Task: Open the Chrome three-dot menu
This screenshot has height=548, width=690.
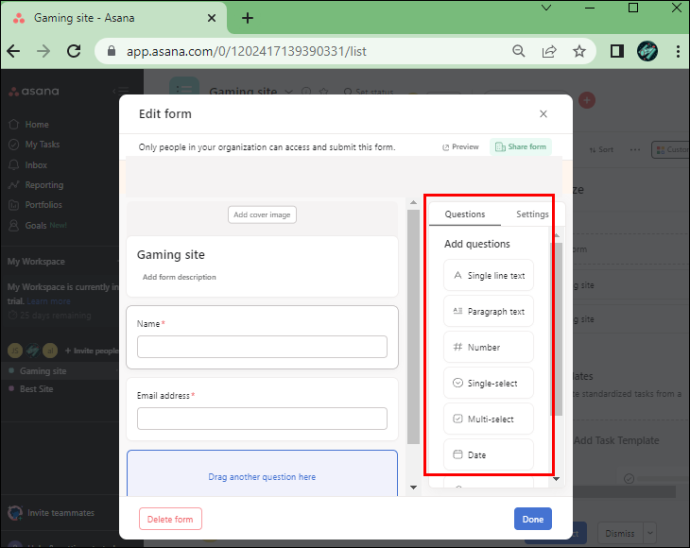Action: click(x=678, y=51)
